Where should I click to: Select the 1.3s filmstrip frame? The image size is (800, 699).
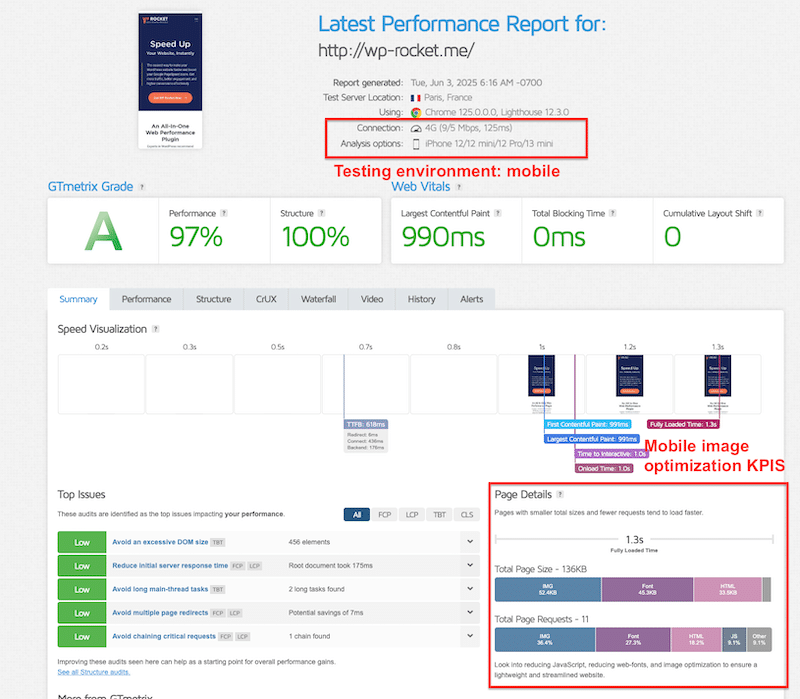717,384
